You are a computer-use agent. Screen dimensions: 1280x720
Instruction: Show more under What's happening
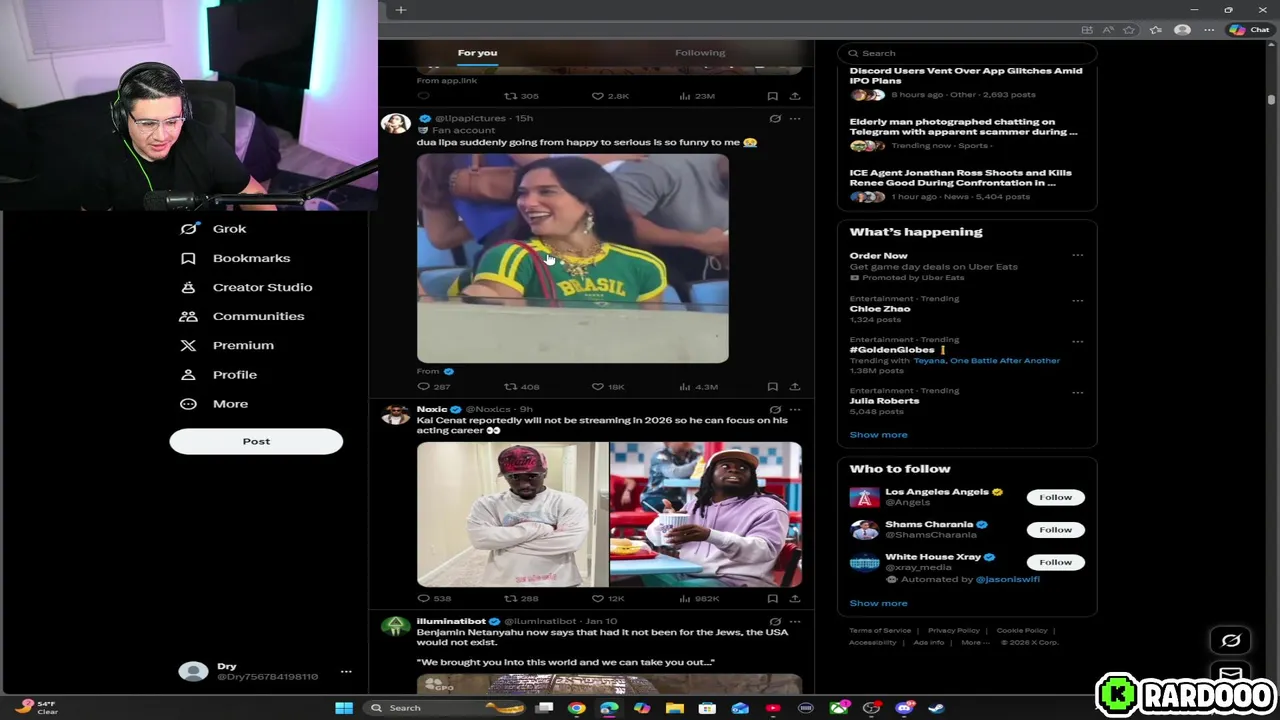[878, 435]
